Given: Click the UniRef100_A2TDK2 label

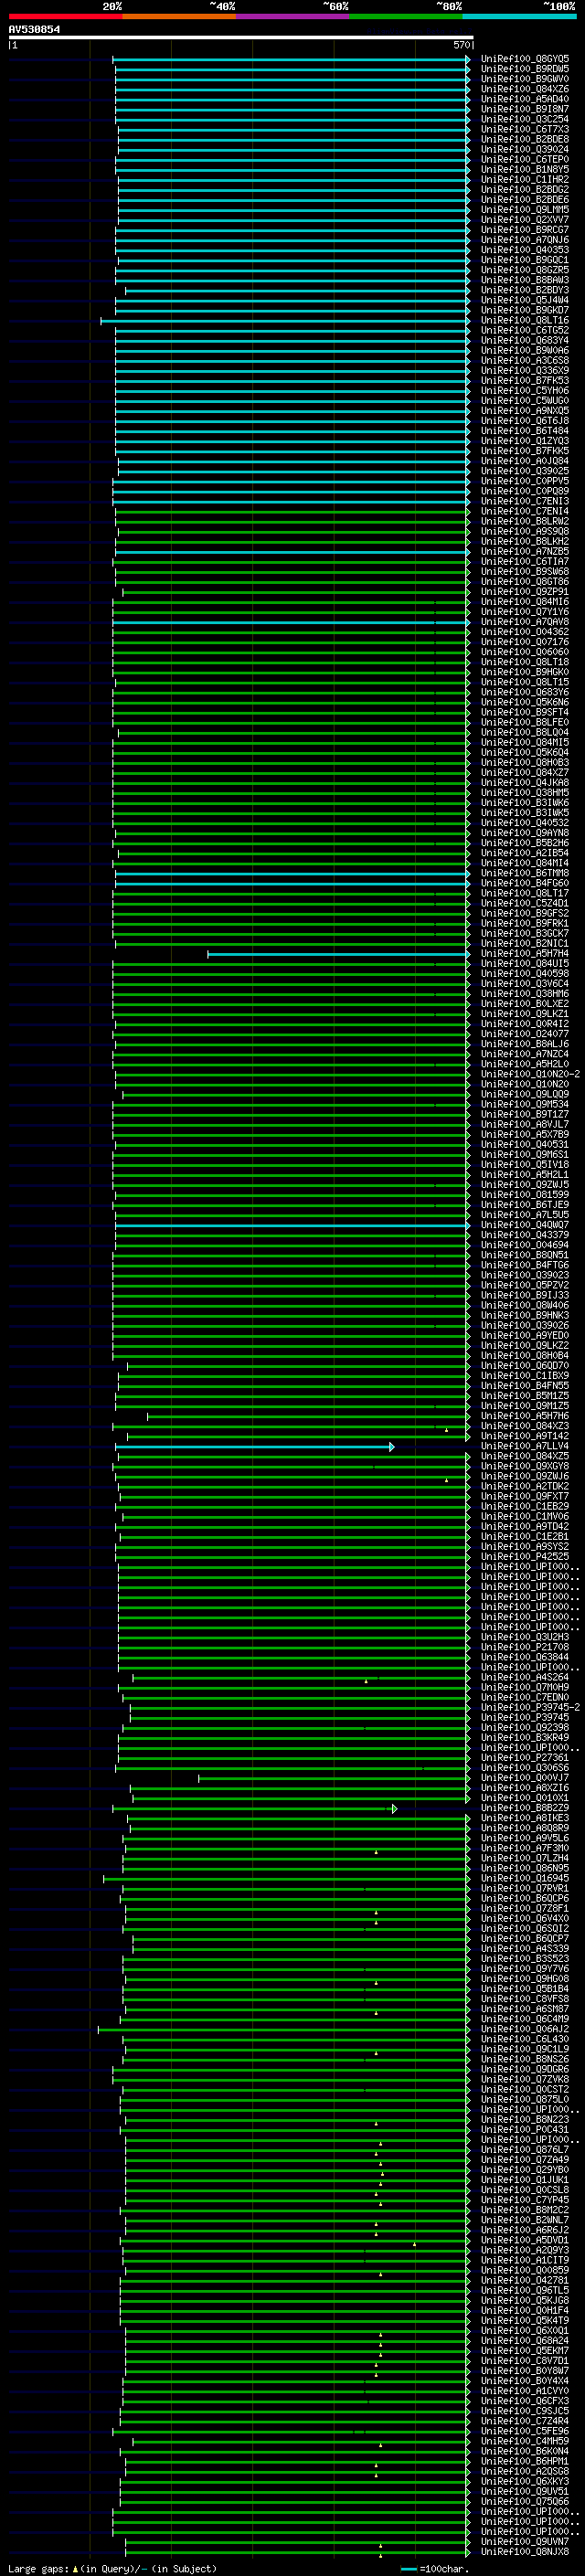Looking at the screenshot, I should click(524, 1486).
